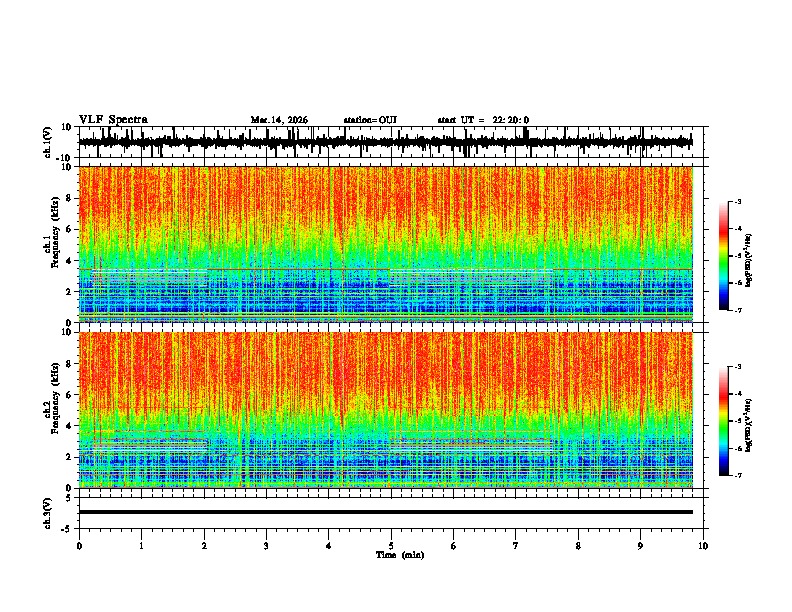The width and height of the screenshot is (792, 612).
Task: Click the start UT time value
Action: [511, 120]
